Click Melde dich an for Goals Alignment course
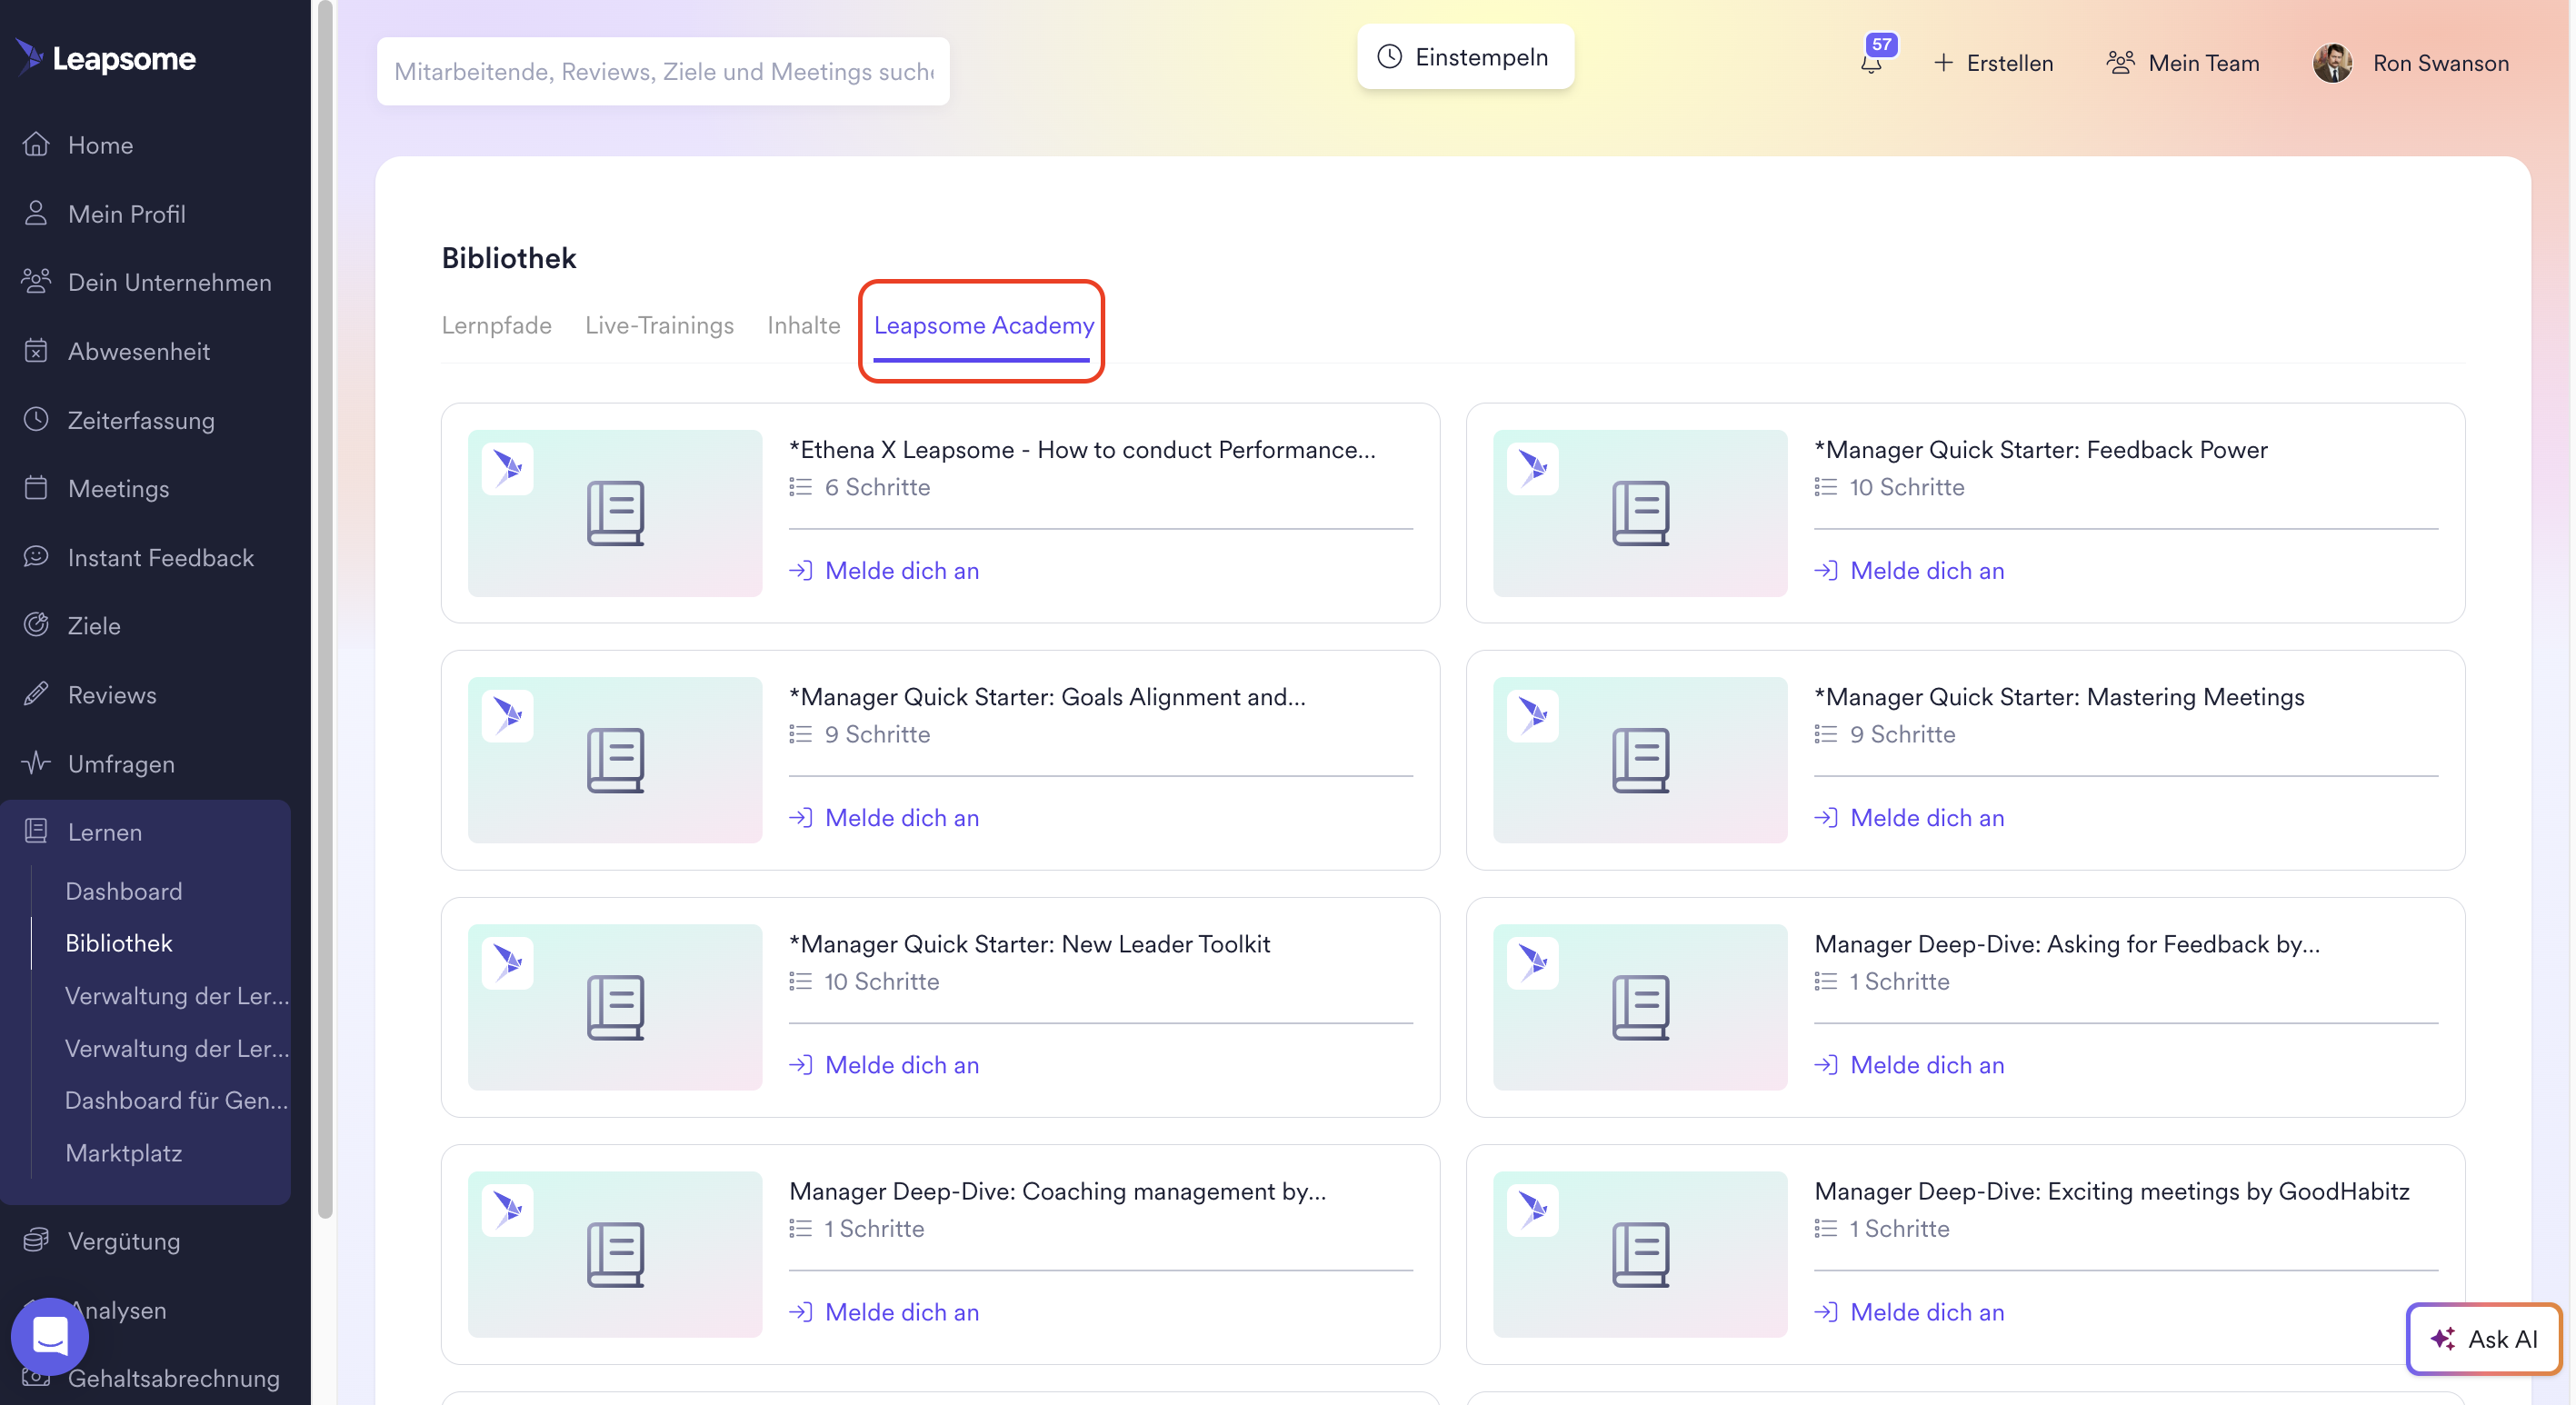This screenshot has height=1405, width=2576. (884, 817)
